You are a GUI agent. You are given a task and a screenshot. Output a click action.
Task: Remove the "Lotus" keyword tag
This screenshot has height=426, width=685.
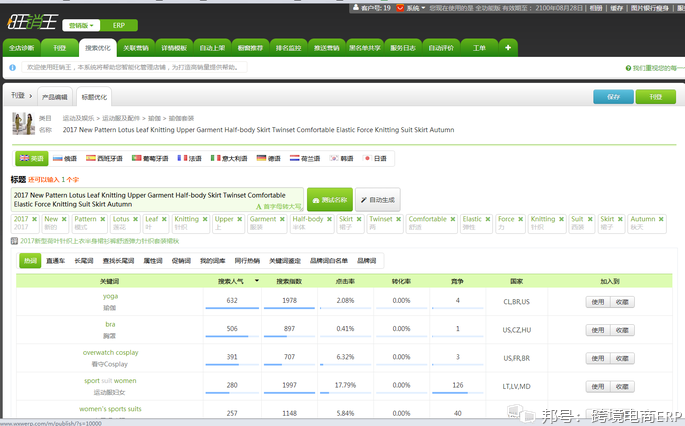tap(134, 219)
